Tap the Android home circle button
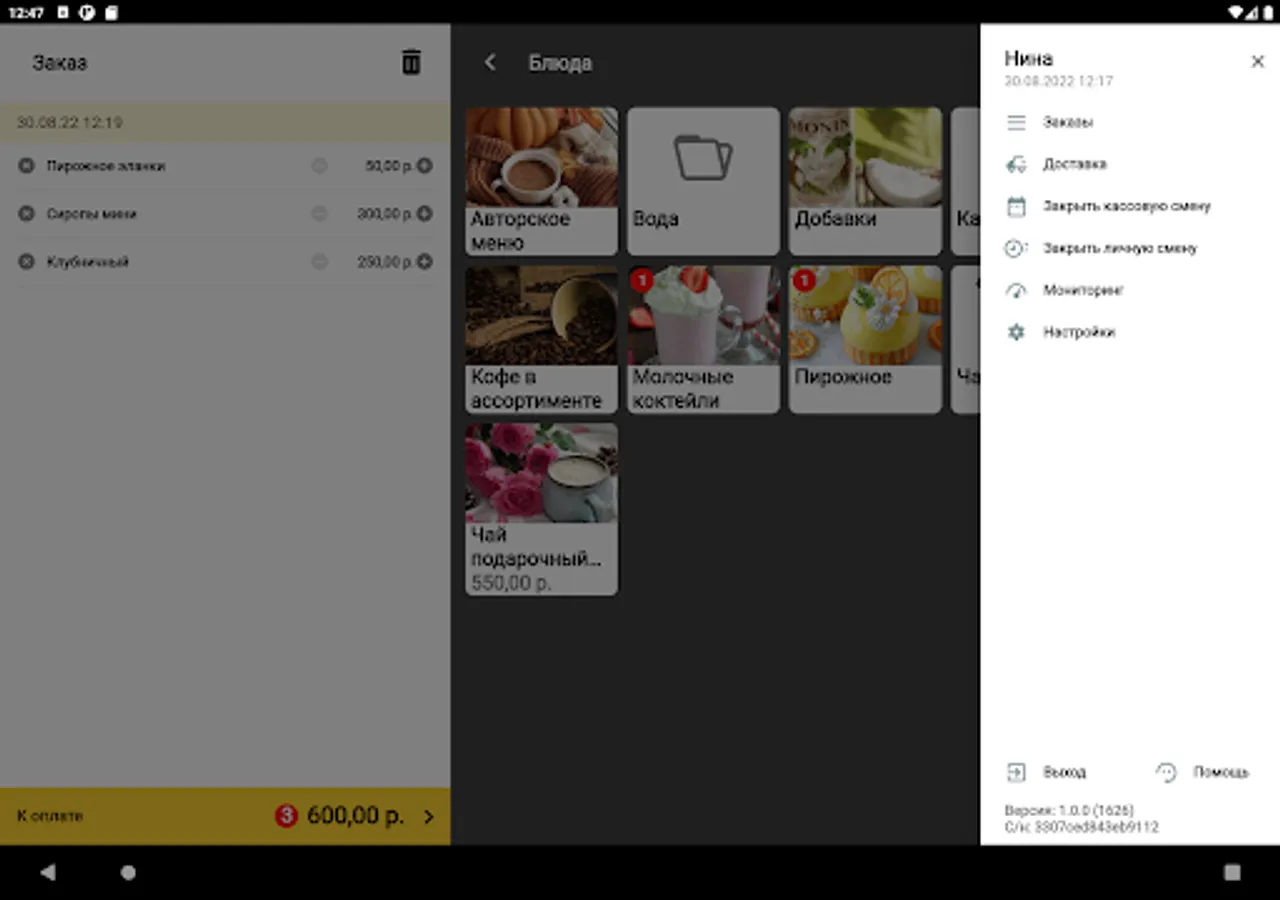1280x900 pixels. 128,872
